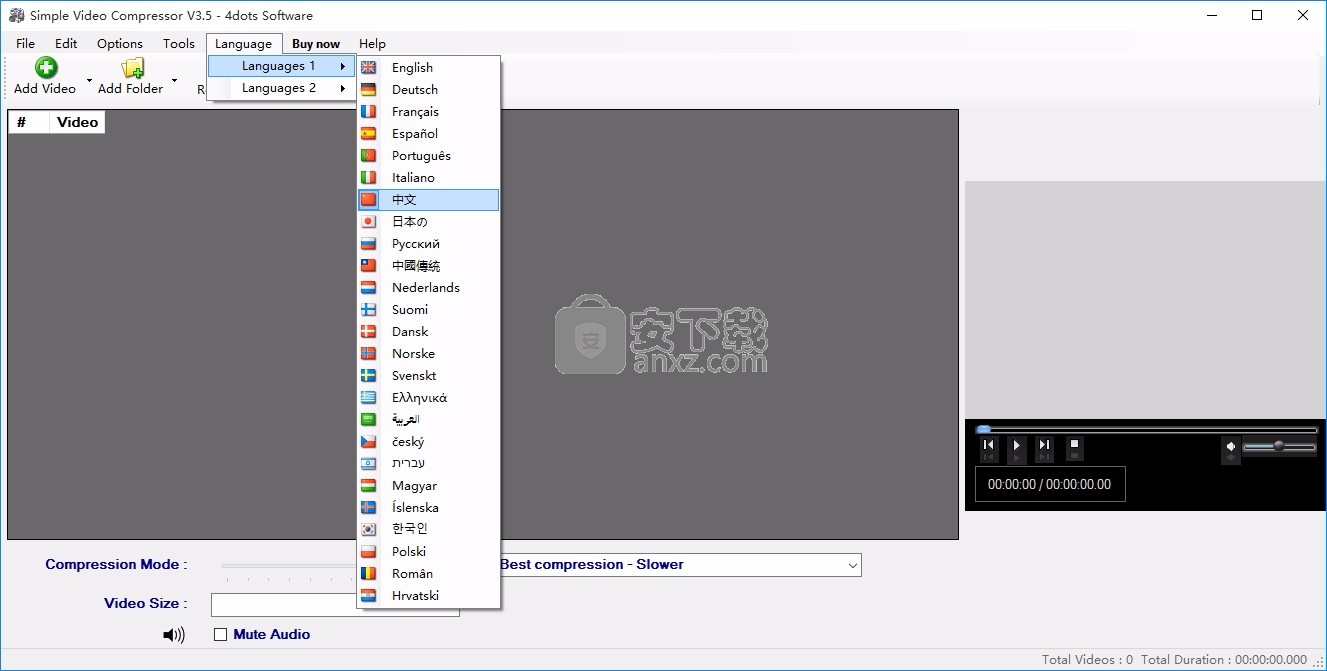Choose Español language
1327x671 pixels.
click(428, 133)
